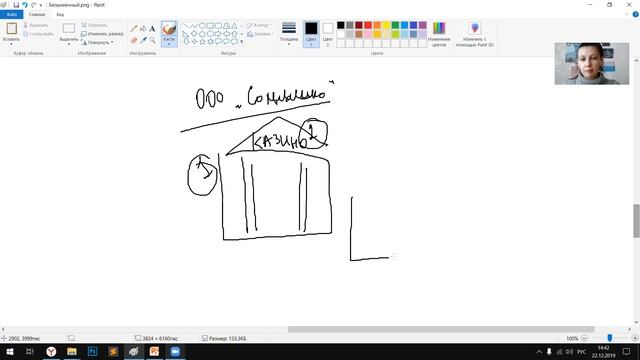Select Color 1 foreground box
This screenshot has width=640, height=360.
[x=311, y=34]
